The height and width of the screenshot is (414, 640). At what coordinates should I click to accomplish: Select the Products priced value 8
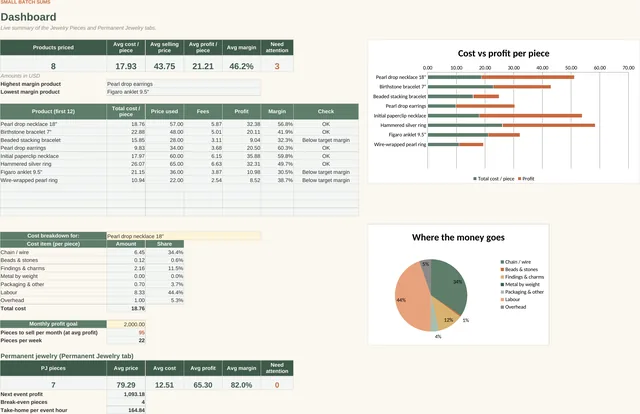click(x=53, y=66)
